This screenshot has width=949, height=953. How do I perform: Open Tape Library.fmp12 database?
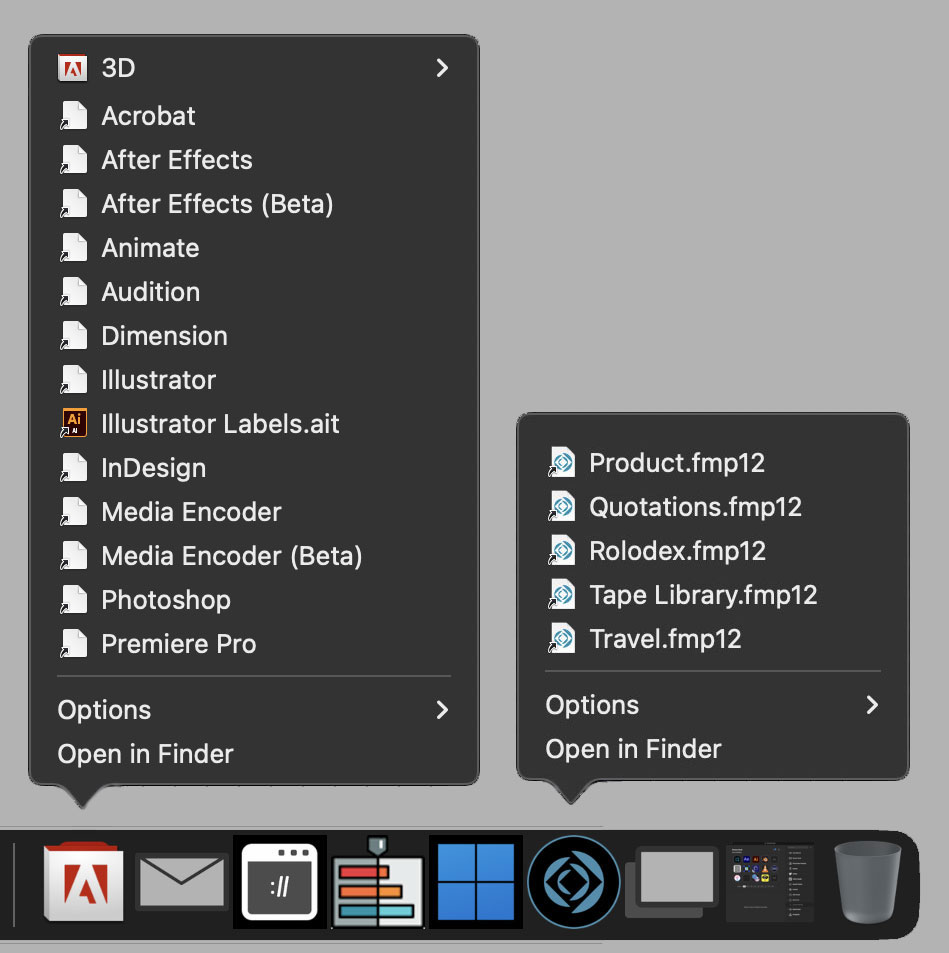point(703,595)
